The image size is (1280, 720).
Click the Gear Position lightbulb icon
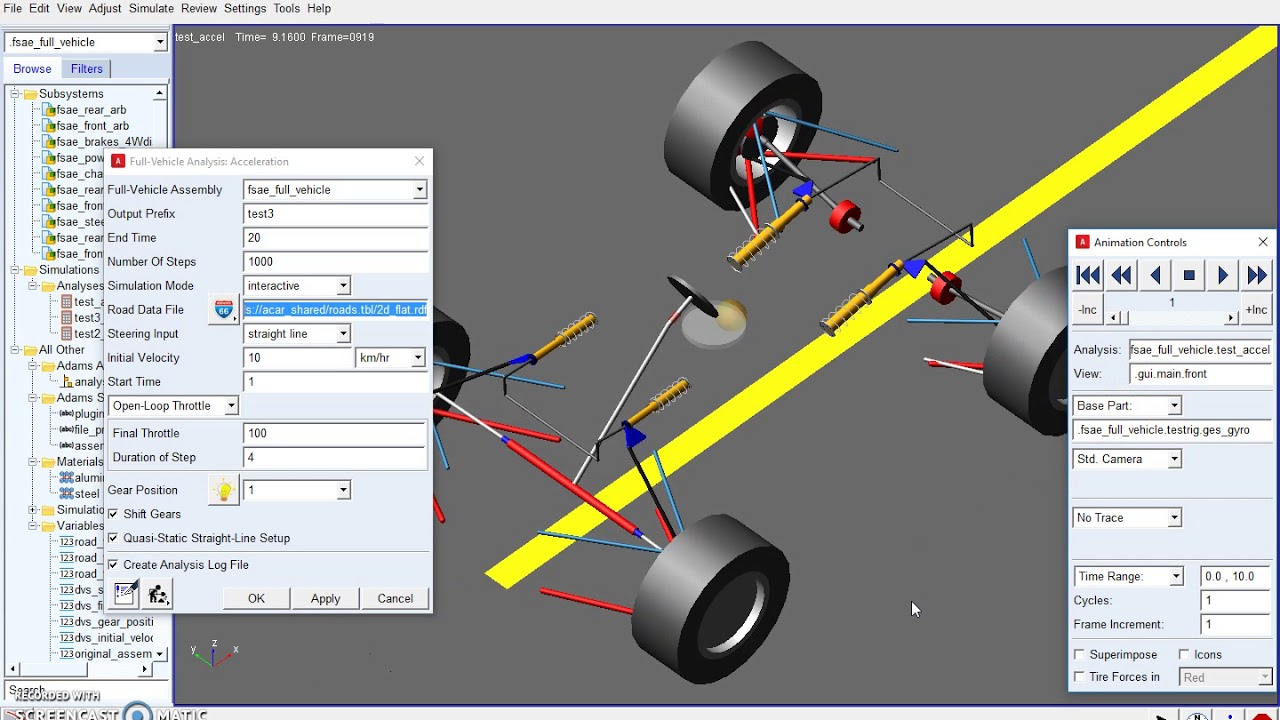tap(224, 490)
